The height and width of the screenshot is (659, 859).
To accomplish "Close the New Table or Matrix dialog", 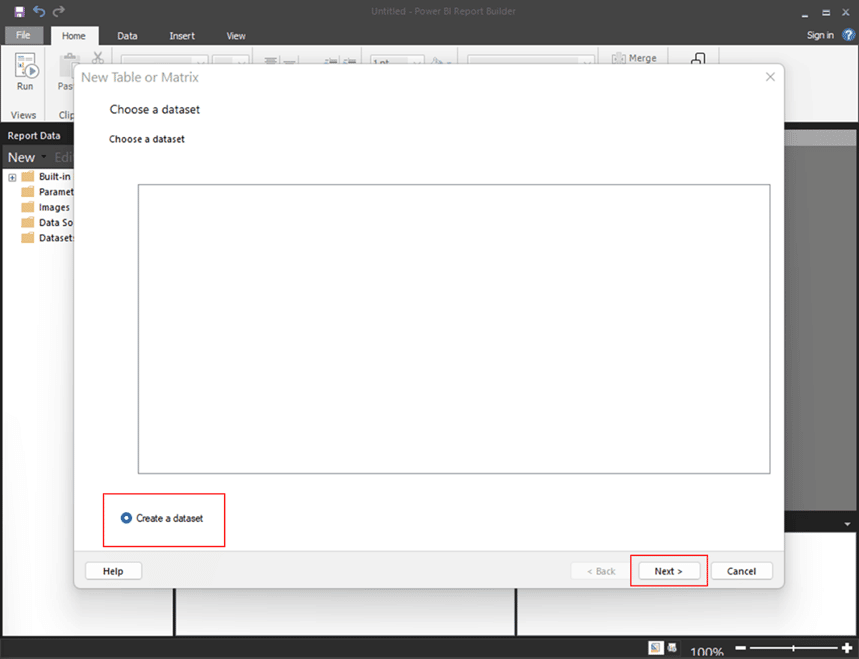I will (770, 77).
